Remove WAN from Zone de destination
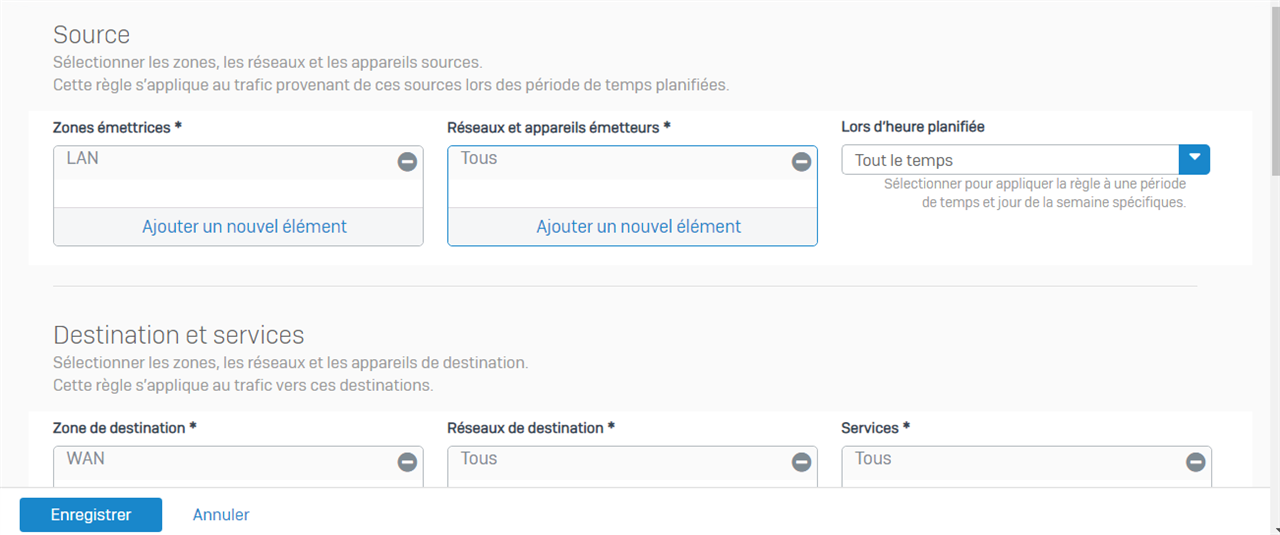The height and width of the screenshot is (535, 1280). [407, 462]
